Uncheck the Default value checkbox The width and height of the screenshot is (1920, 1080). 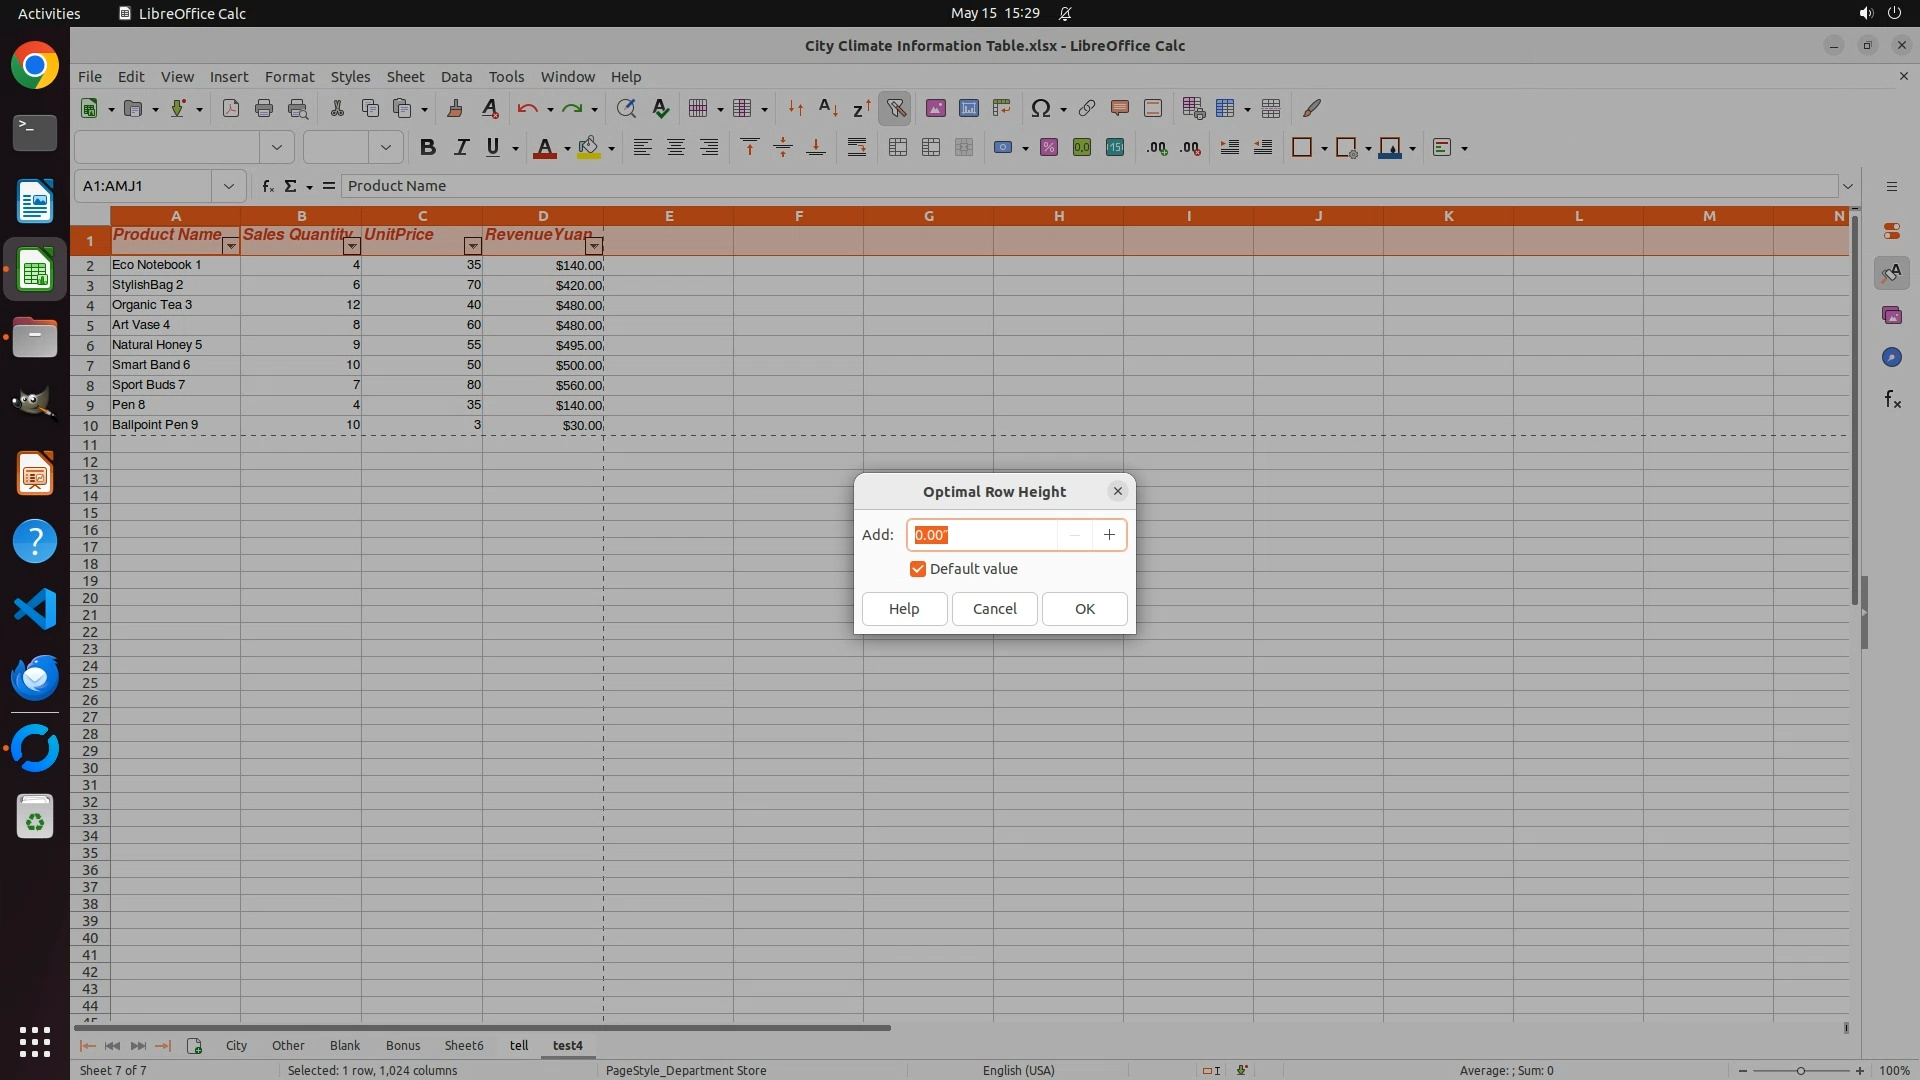[917, 569]
